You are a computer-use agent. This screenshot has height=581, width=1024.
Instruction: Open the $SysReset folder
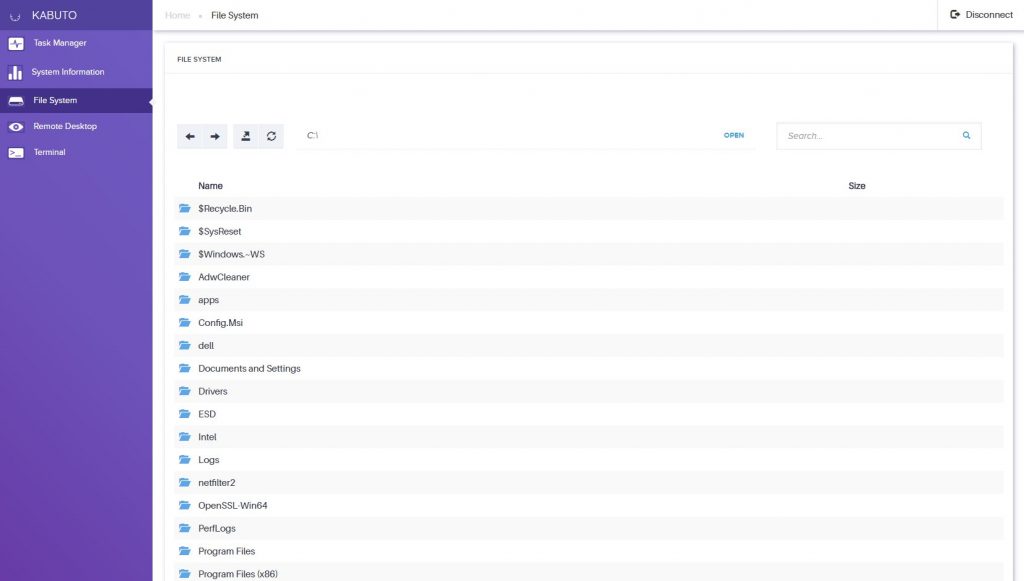click(219, 232)
